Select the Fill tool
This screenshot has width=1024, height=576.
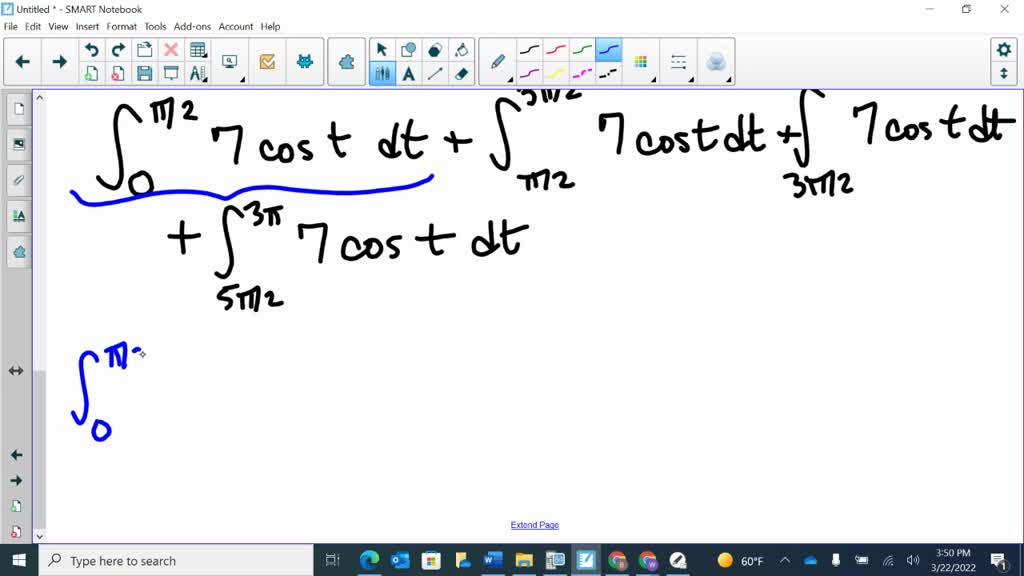(461, 48)
